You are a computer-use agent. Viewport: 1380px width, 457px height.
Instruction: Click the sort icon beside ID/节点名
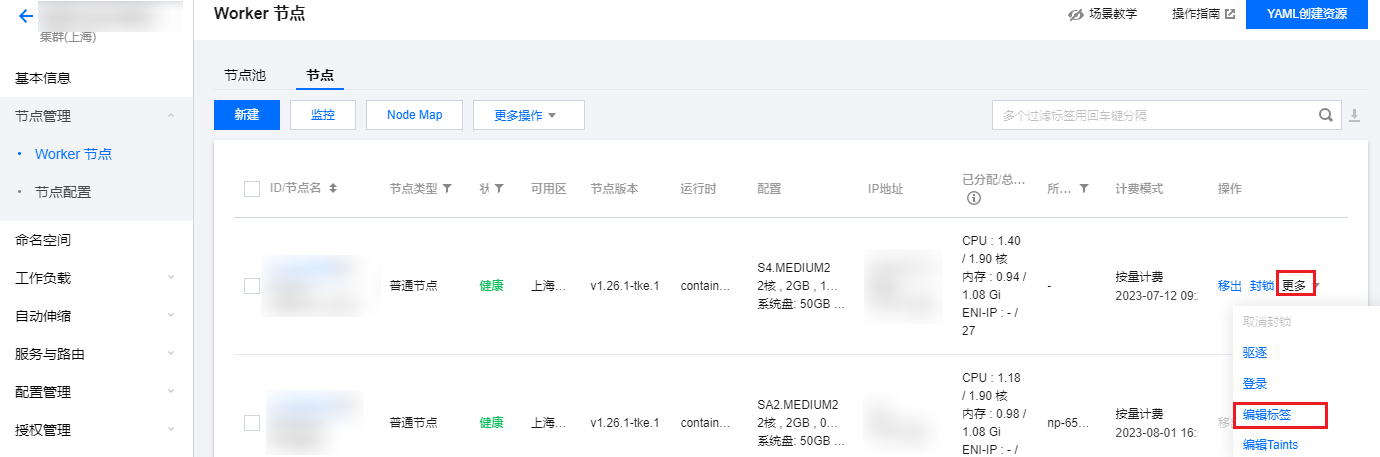(333, 188)
